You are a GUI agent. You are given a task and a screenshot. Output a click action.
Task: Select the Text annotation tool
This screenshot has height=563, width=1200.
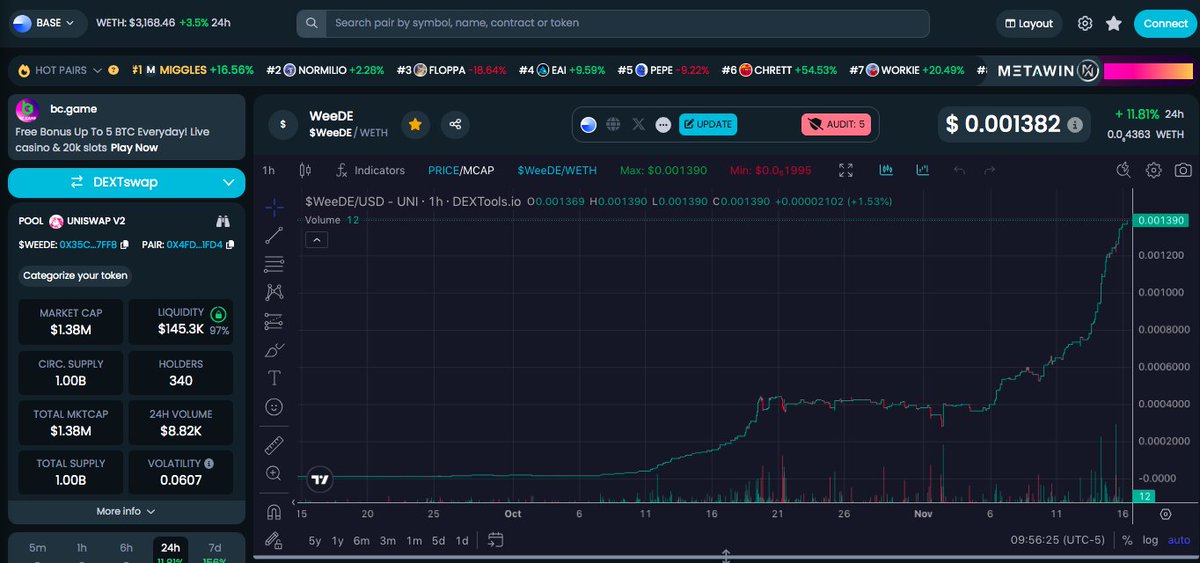coord(274,378)
